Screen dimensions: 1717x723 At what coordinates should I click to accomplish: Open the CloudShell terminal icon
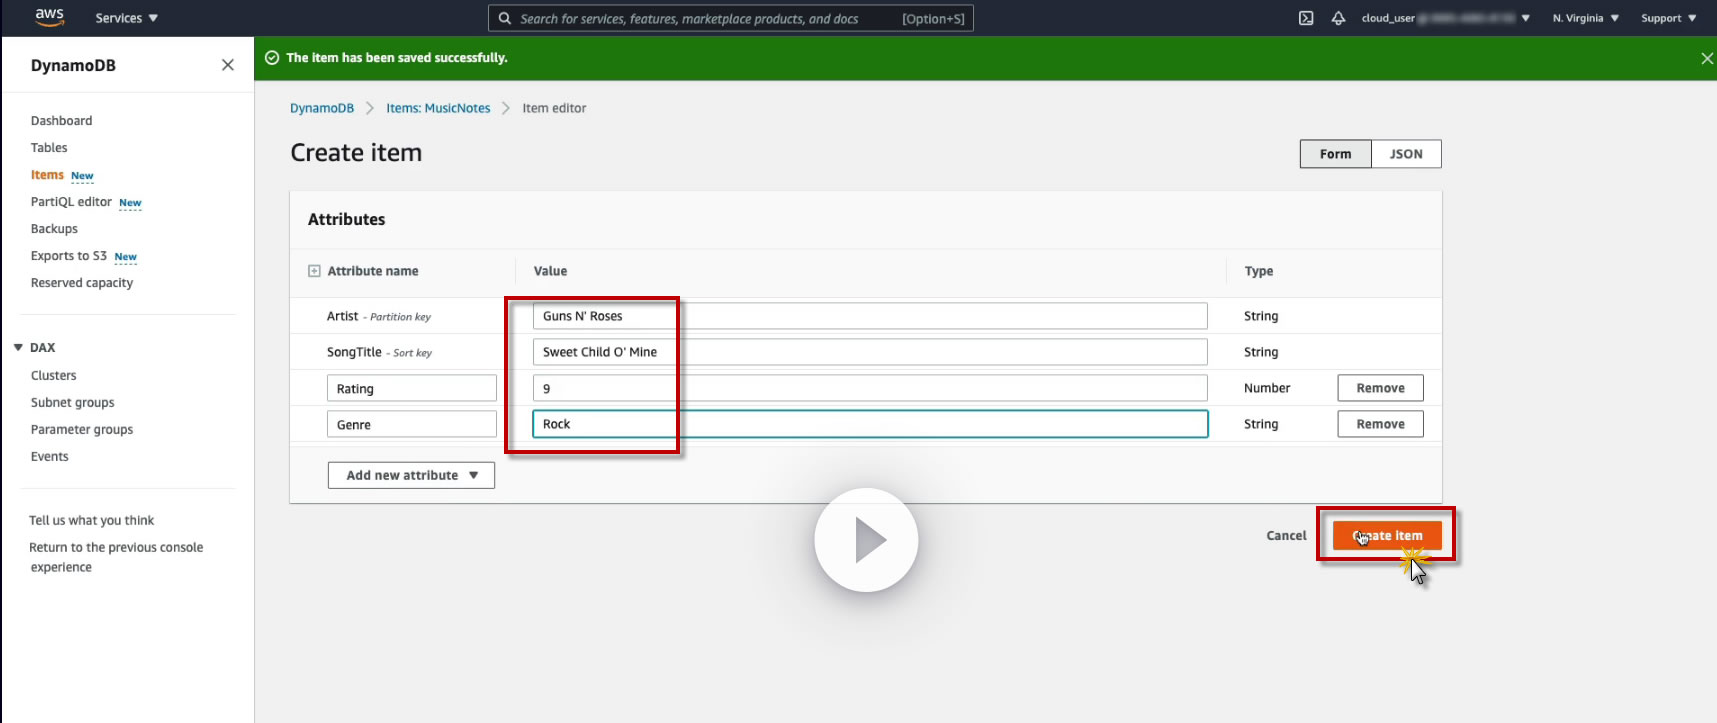[x=1306, y=18]
